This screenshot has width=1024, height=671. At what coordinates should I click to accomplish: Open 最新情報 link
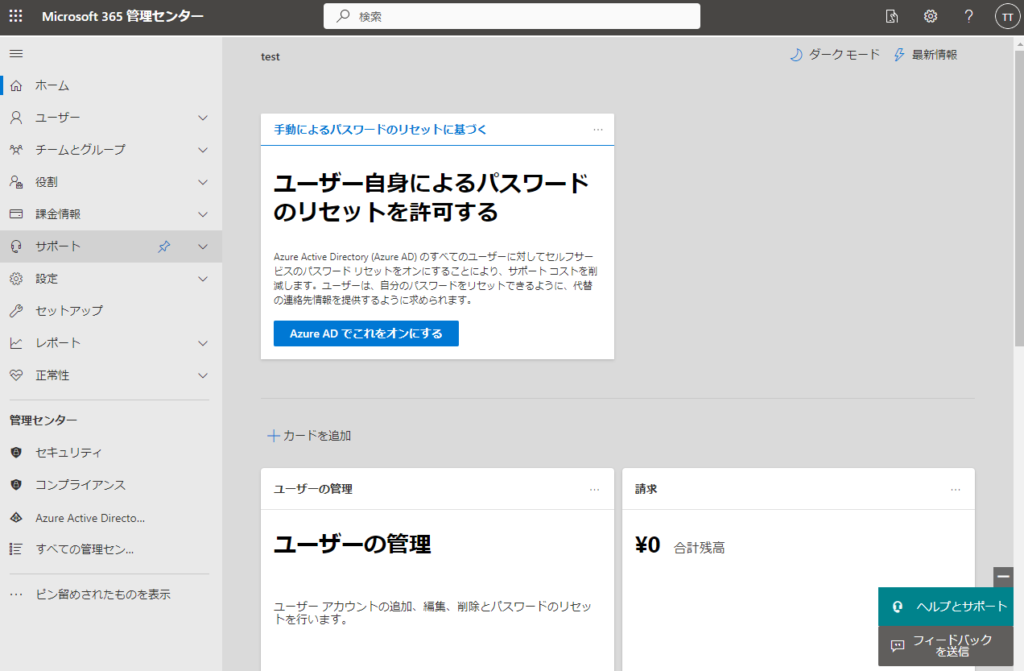point(925,55)
